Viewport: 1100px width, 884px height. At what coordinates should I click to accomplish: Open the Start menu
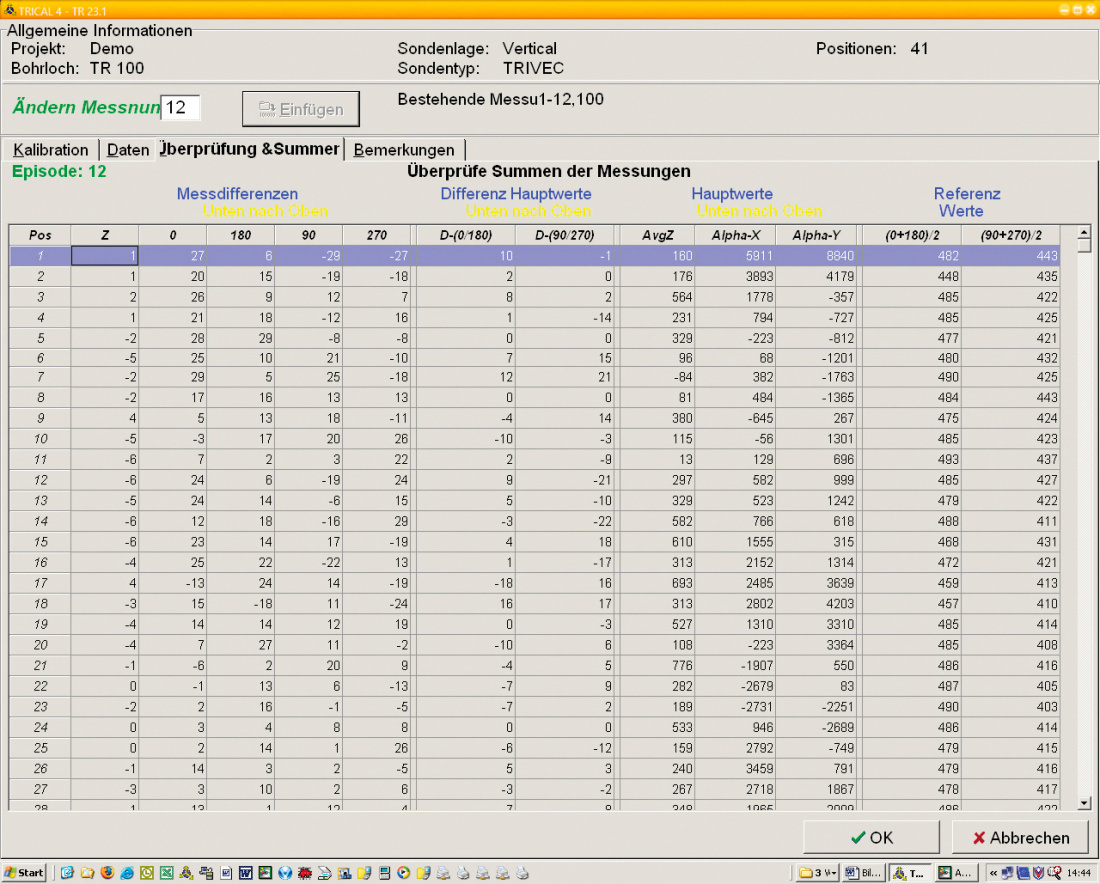point(24,873)
